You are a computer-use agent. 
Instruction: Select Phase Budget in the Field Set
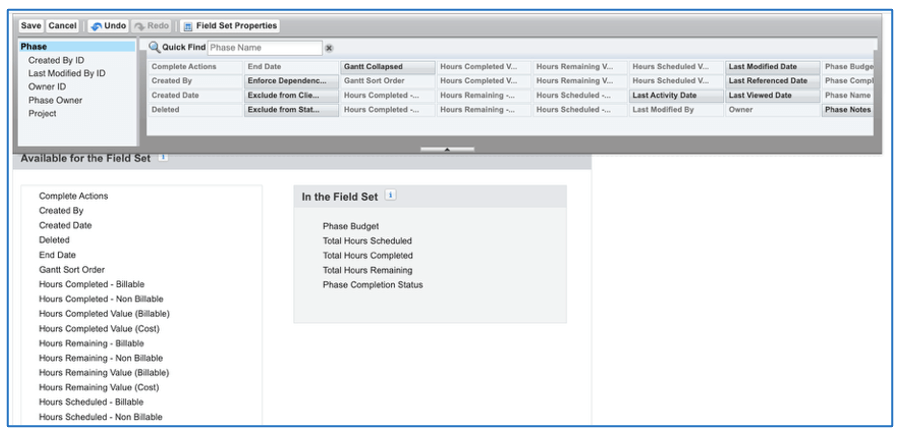350,226
